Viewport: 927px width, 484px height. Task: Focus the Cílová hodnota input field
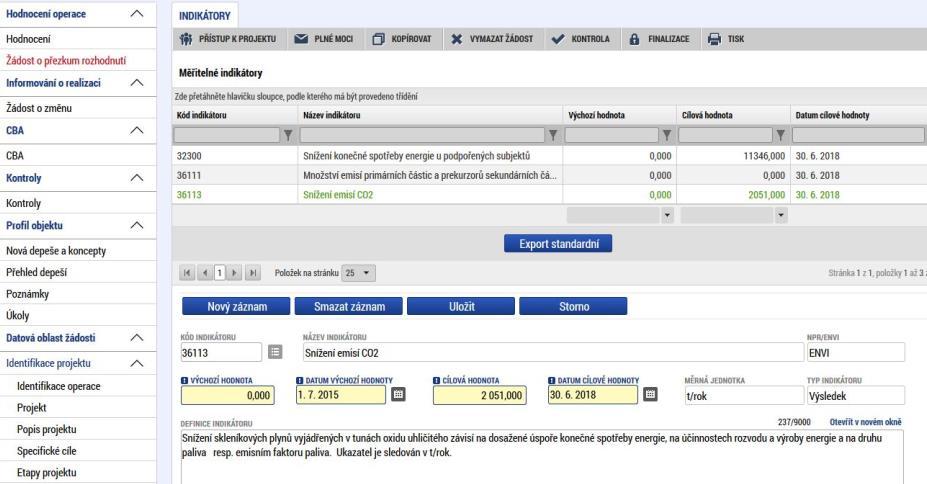479,395
